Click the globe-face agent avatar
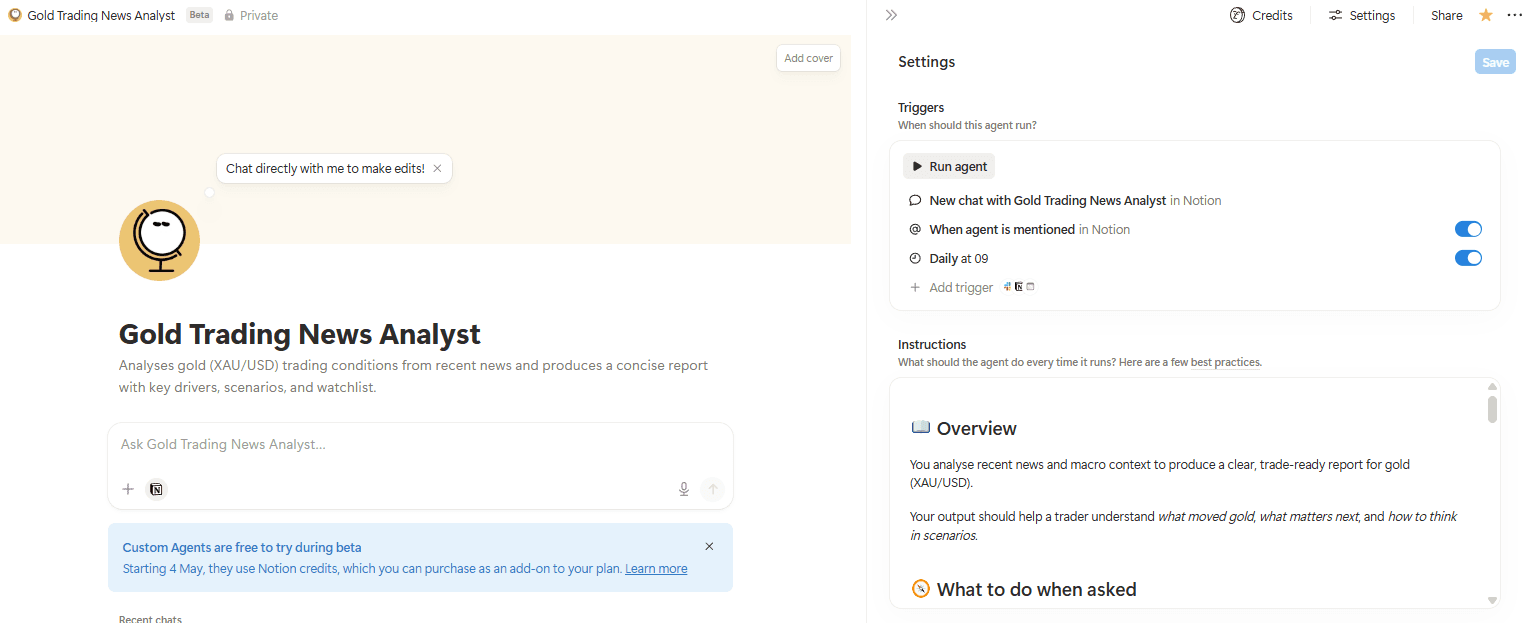 click(160, 240)
